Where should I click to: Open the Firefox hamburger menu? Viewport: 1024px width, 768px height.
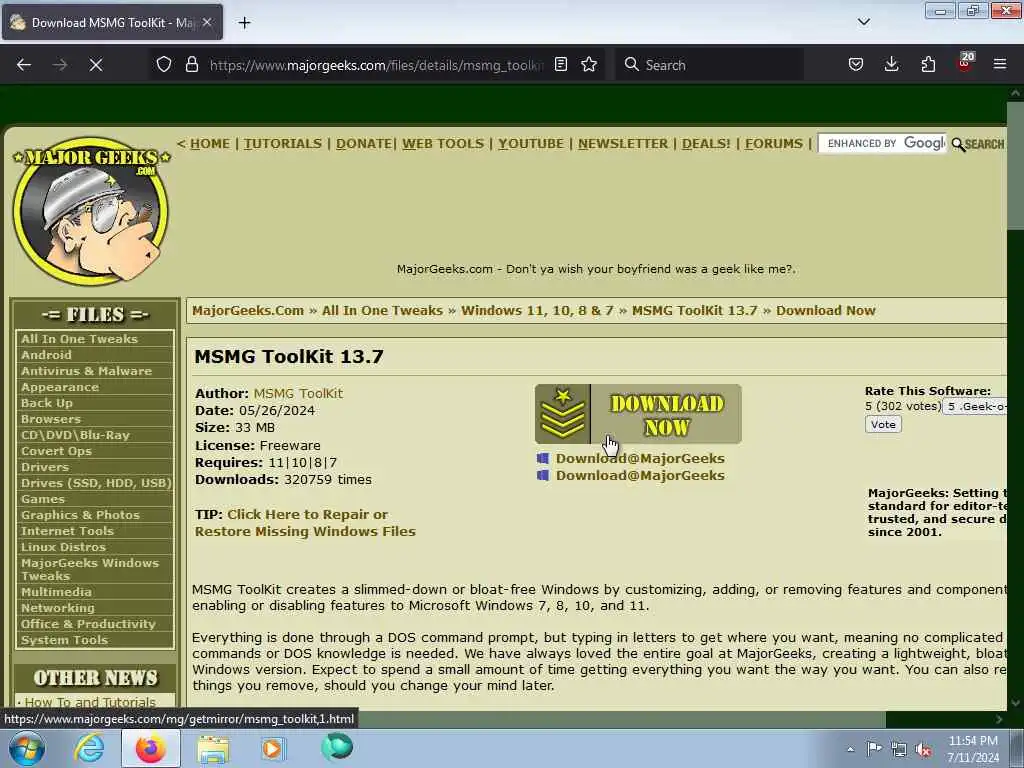coord(1000,64)
